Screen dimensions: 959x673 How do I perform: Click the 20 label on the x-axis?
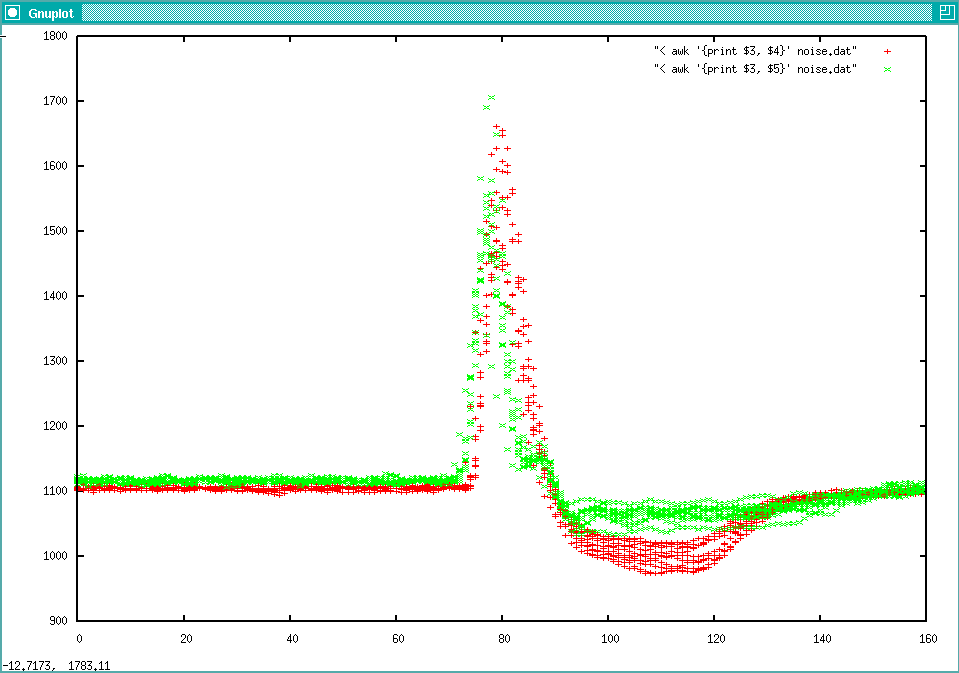186,639
